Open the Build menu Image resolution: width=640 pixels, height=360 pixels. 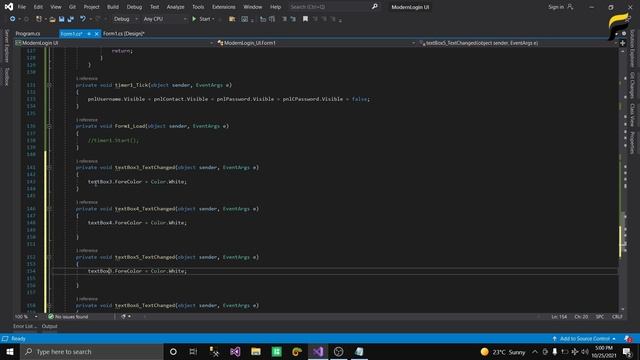point(113,7)
